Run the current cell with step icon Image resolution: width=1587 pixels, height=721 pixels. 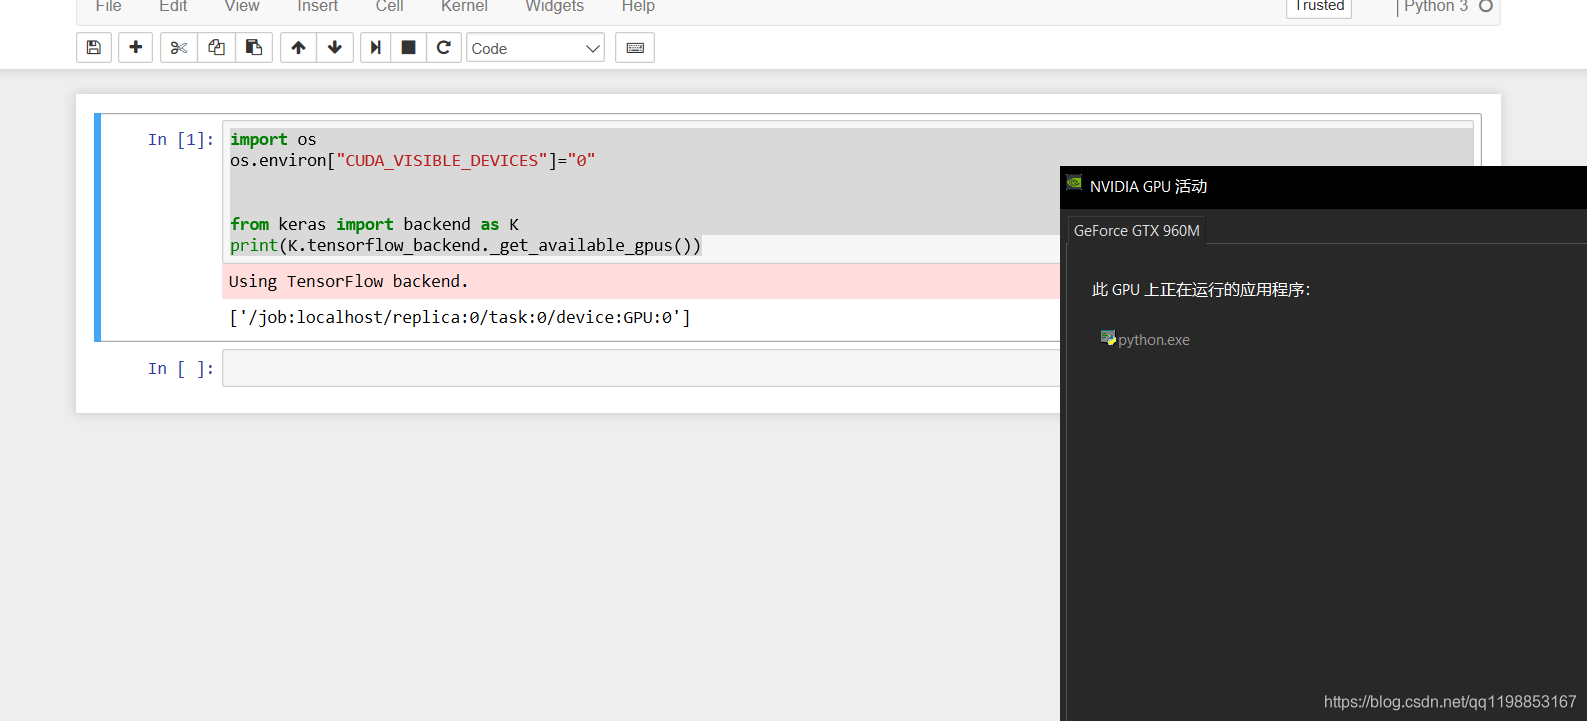click(x=376, y=48)
